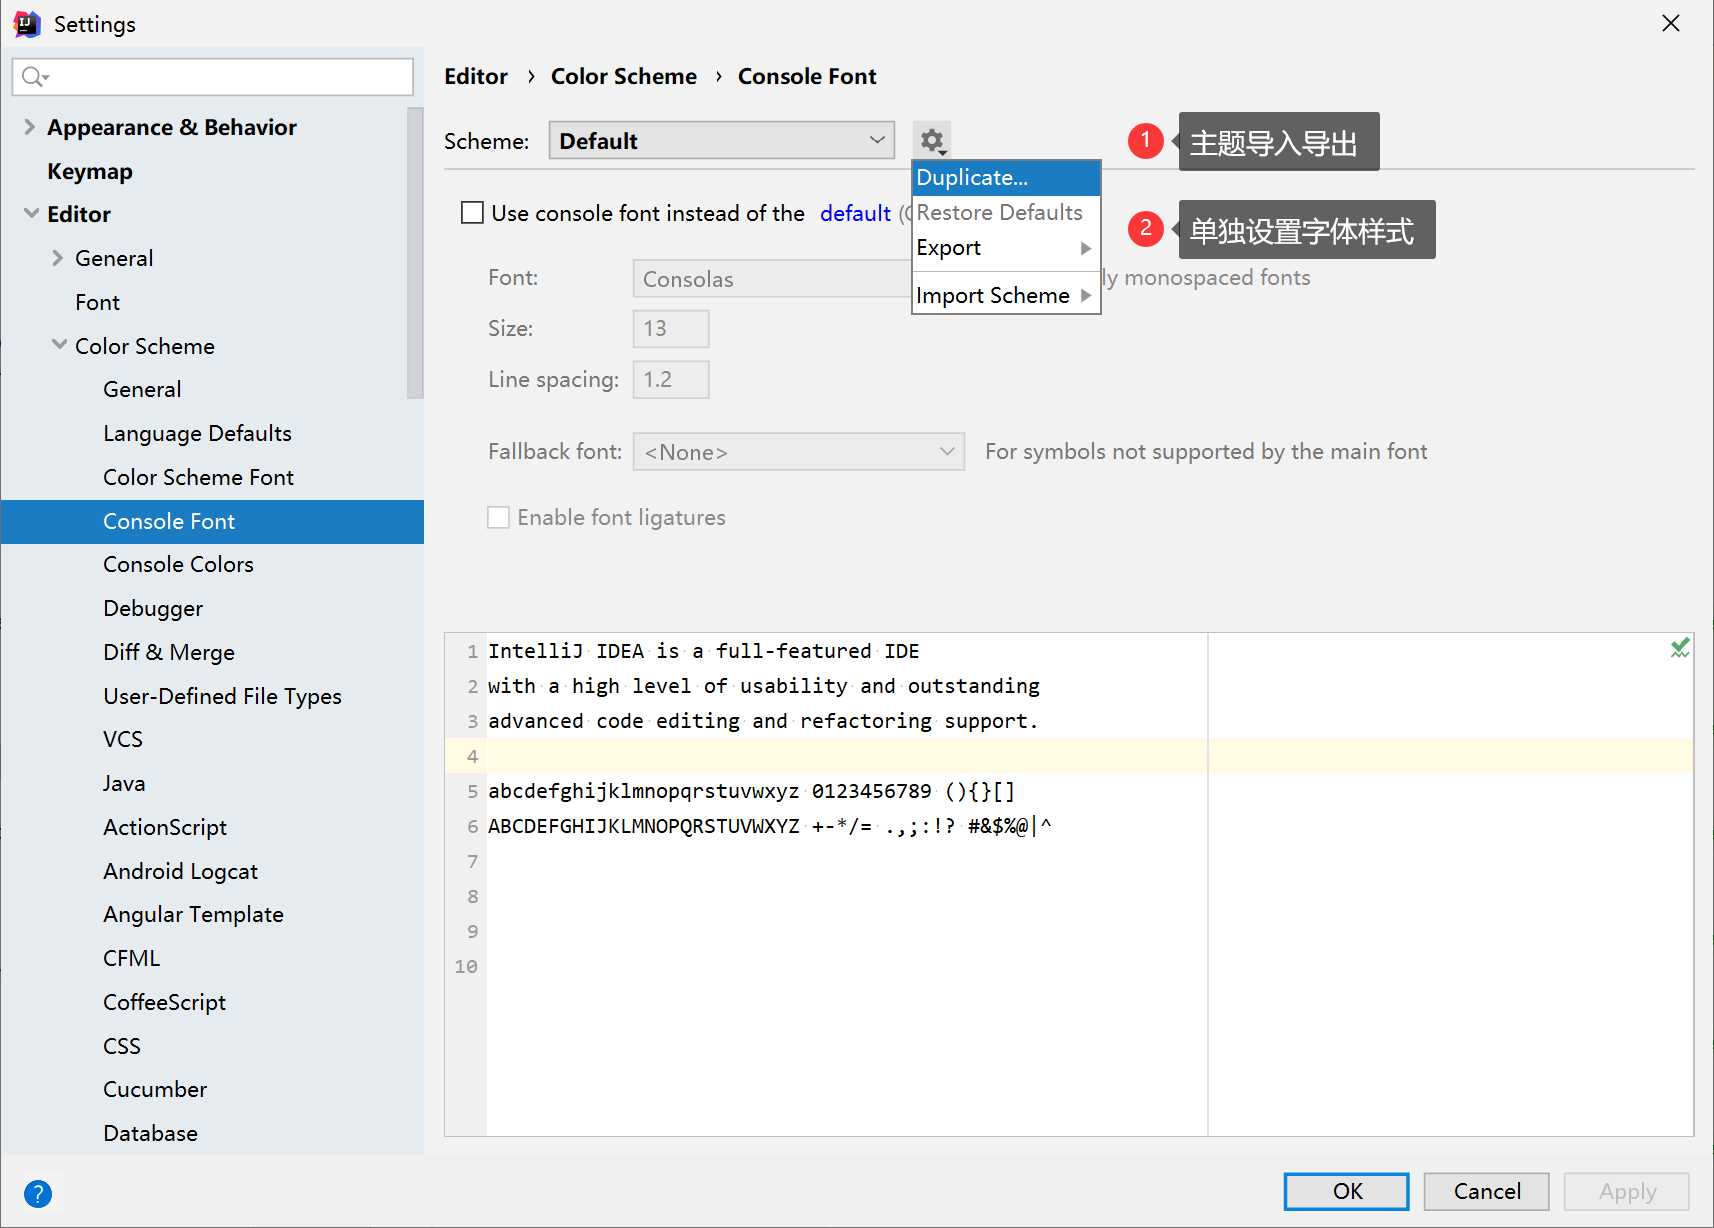The image size is (1714, 1228).
Task: Open the Scheme Default dropdown
Action: (722, 141)
